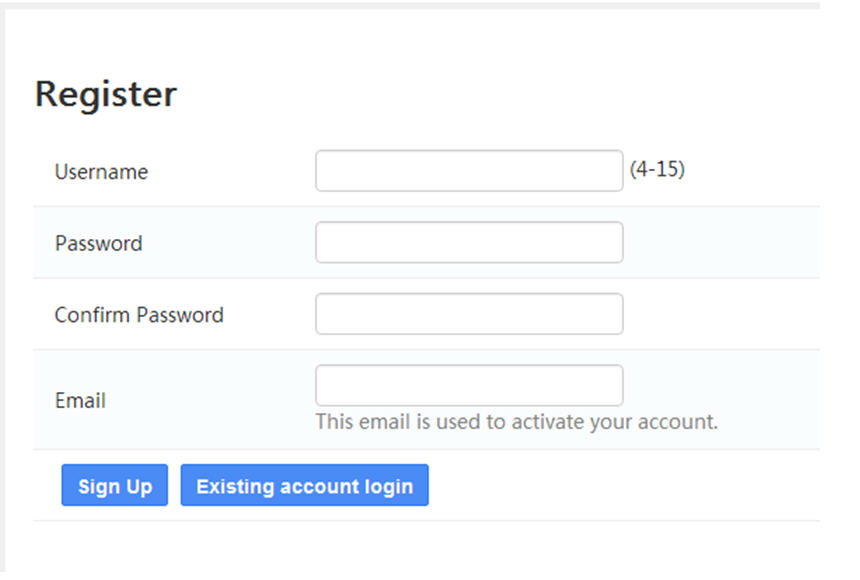Click the (4-15) username length hint

pos(657,169)
